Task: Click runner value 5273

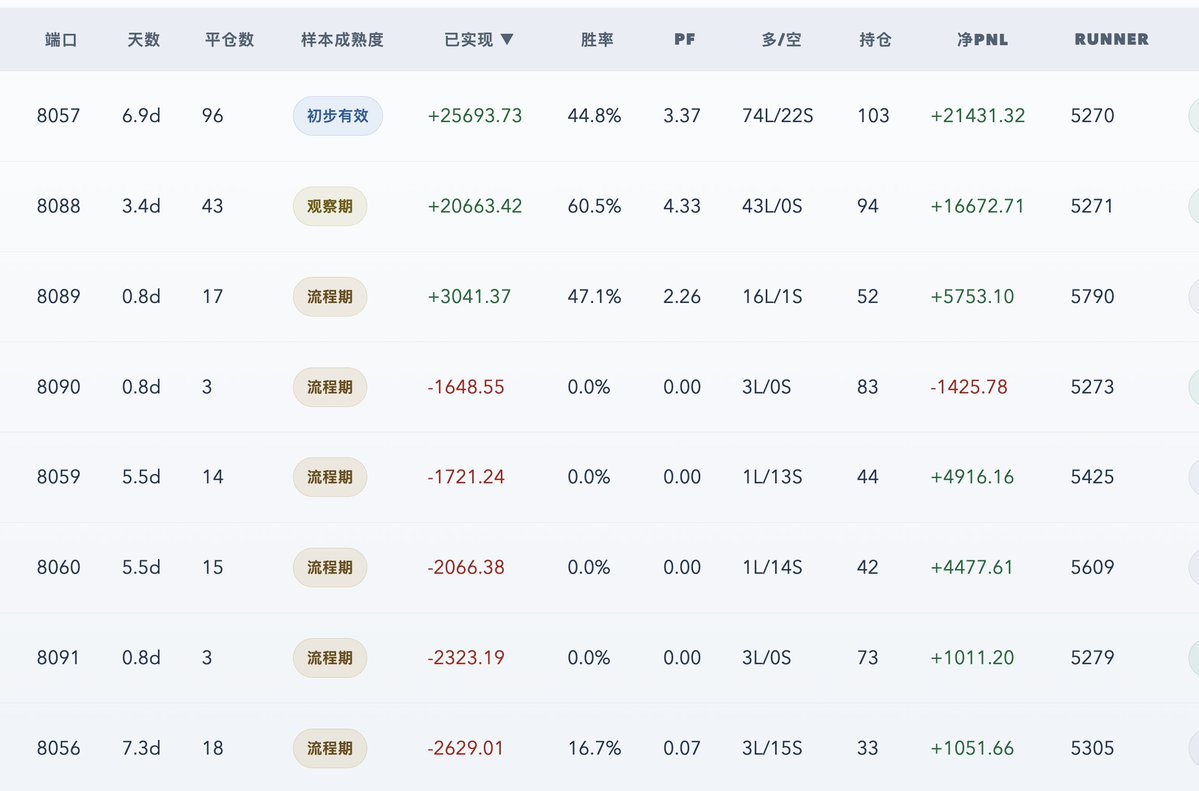Action: pyautogui.click(x=1092, y=386)
